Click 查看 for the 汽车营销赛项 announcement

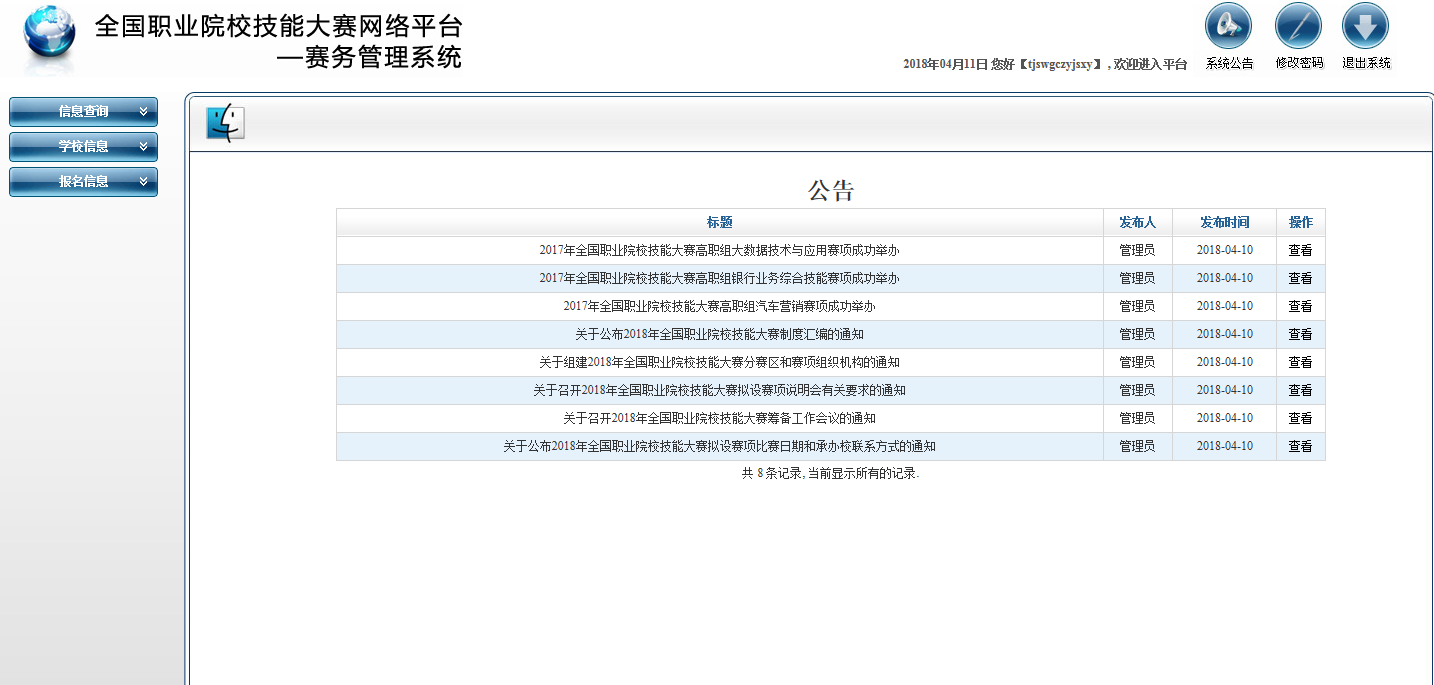[x=1300, y=307]
